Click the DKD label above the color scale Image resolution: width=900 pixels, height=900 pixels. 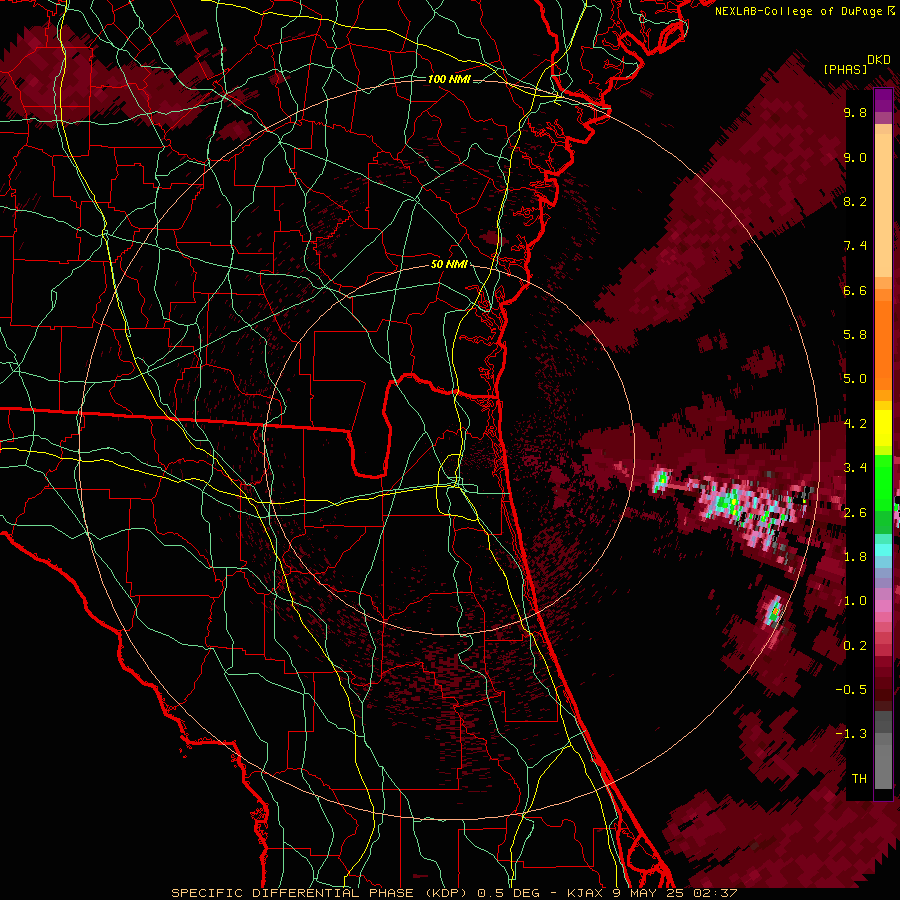pos(879,60)
